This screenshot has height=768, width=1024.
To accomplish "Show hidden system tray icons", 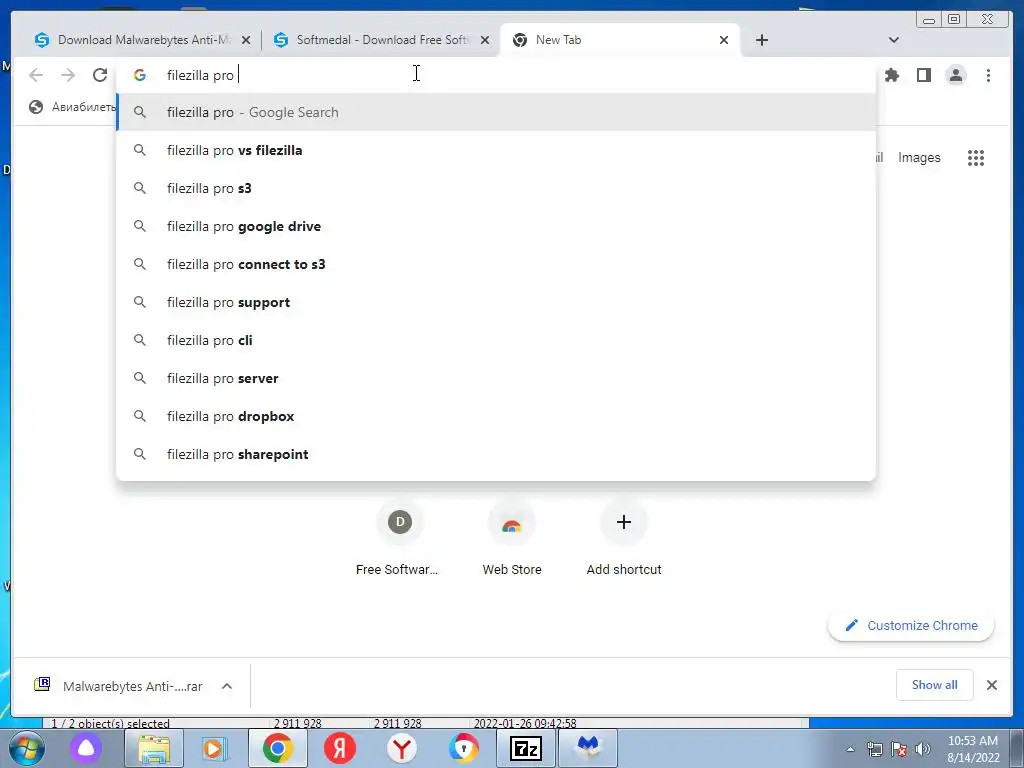I will (850, 749).
